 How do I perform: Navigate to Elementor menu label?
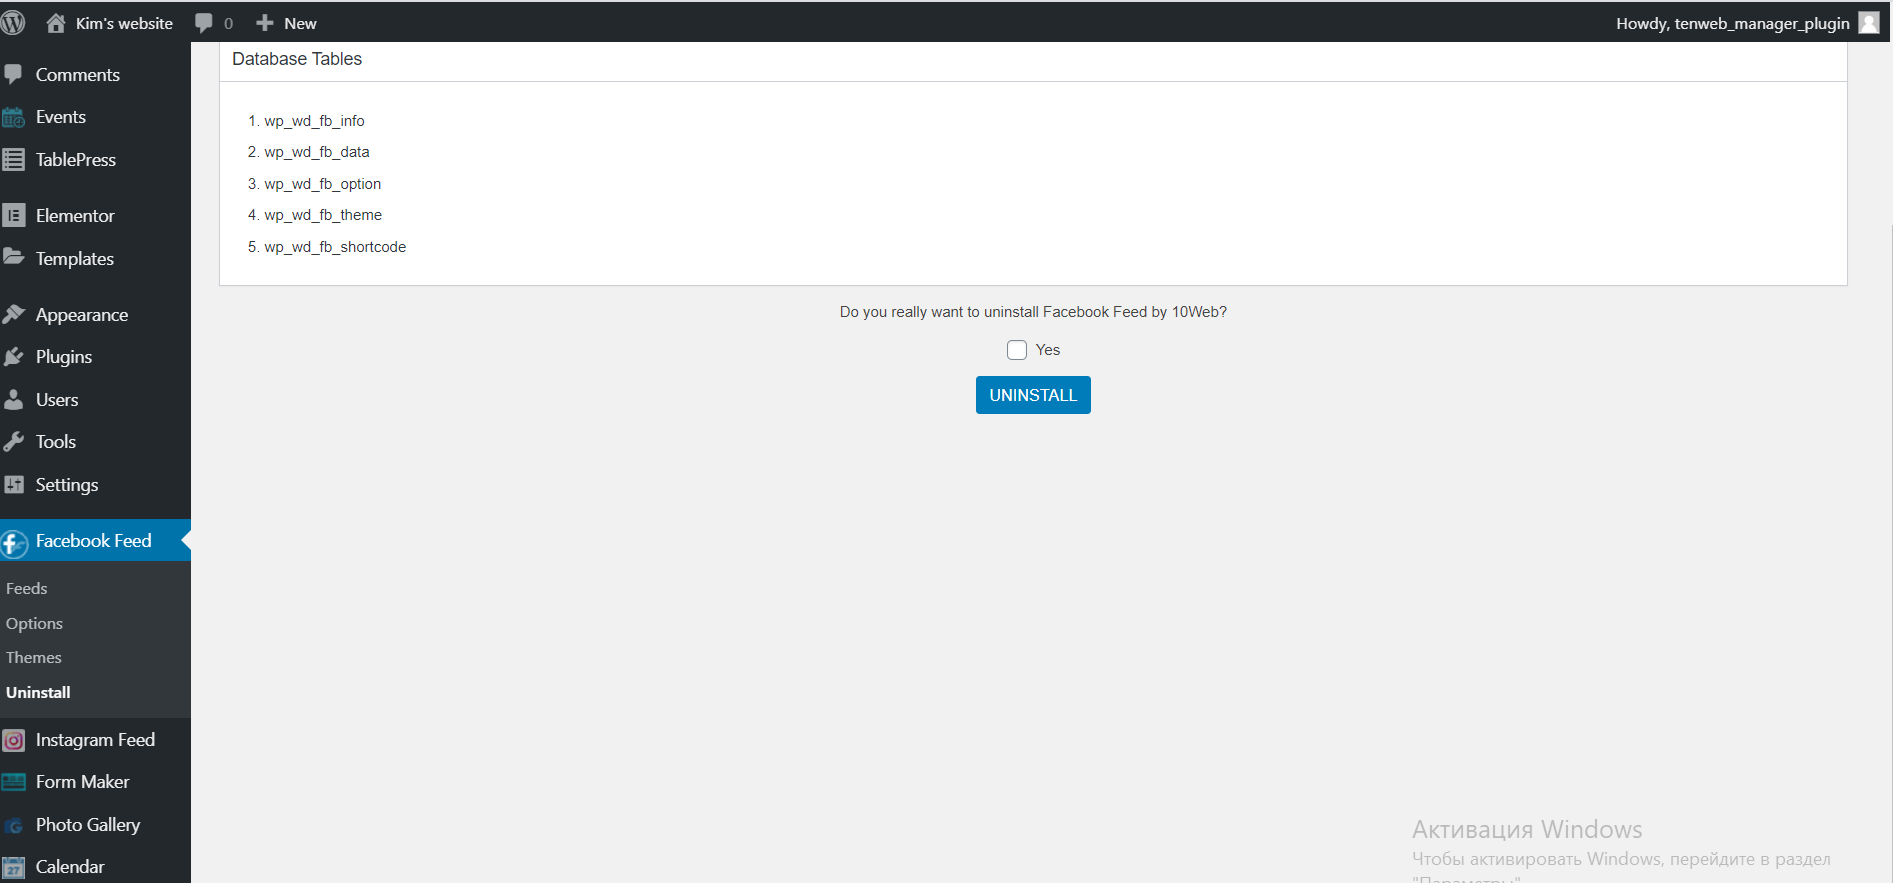point(75,216)
